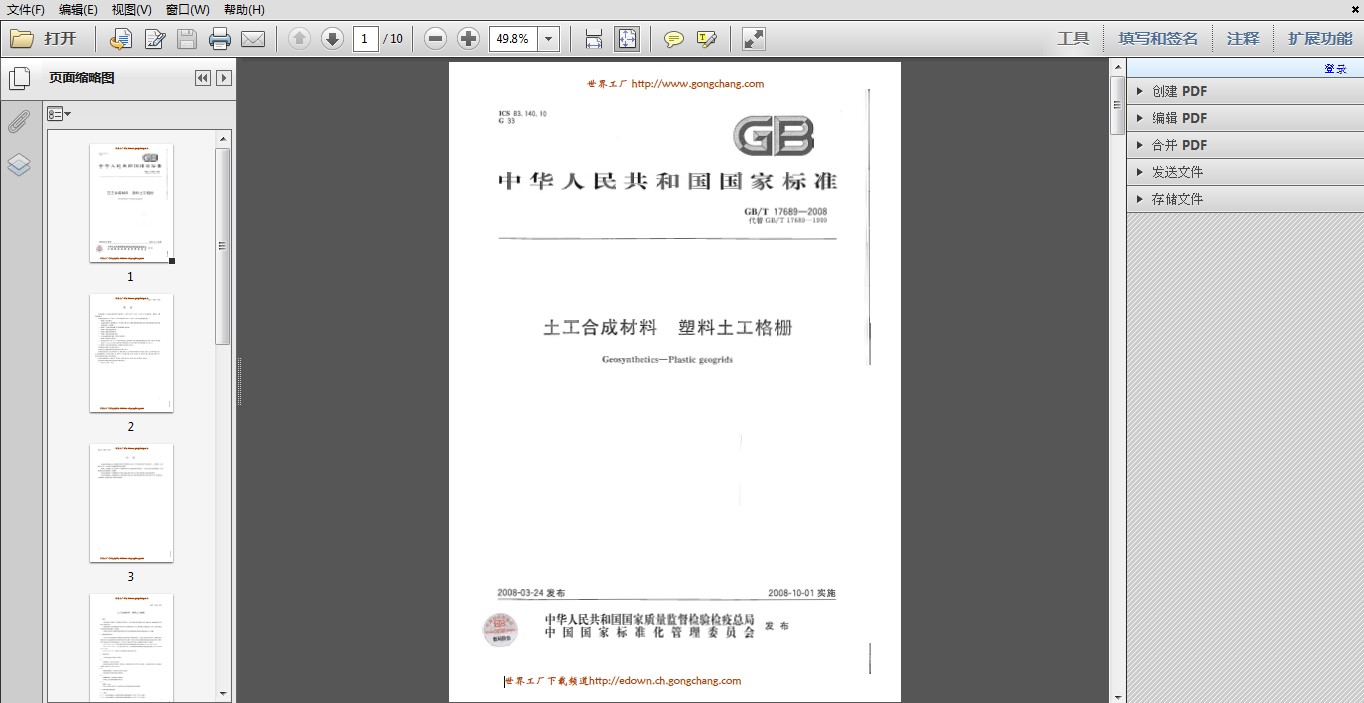Click the thumbnail panel scrollbar handle
Viewport: 1364px width, 703px height.
point(223,245)
